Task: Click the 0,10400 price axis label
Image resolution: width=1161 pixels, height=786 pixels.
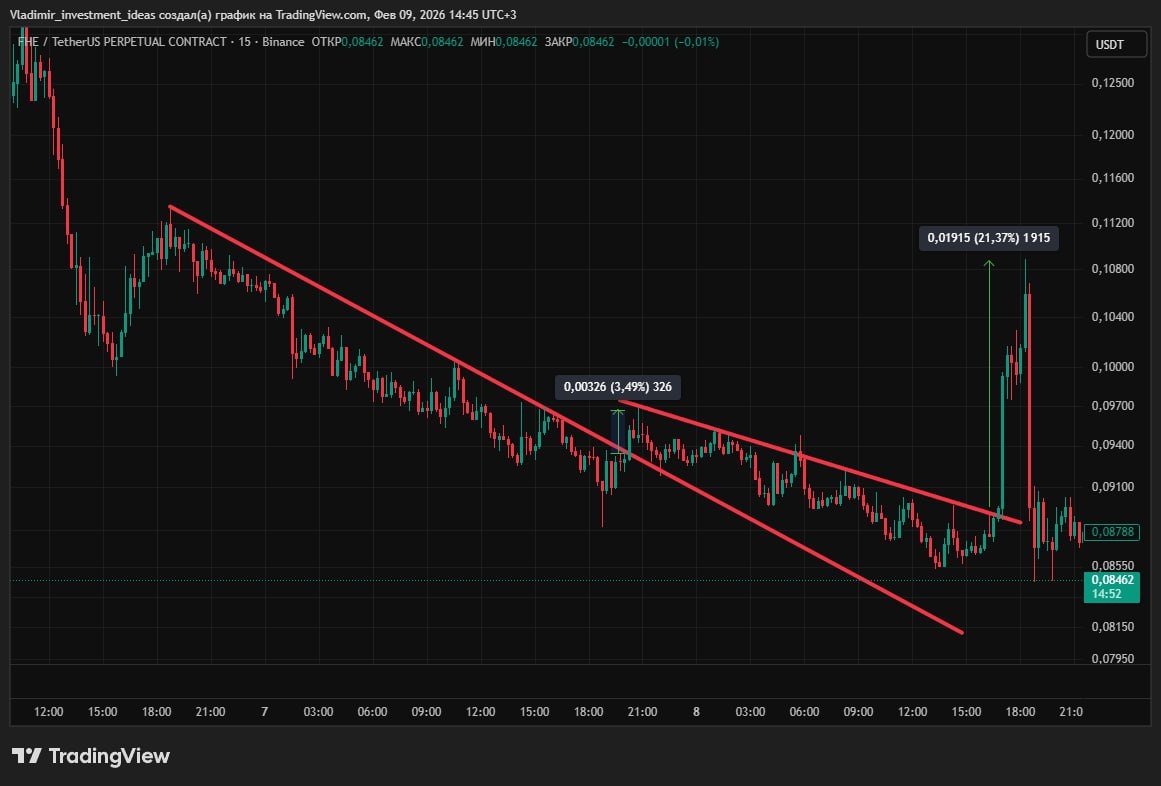Action: (x=1112, y=317)
